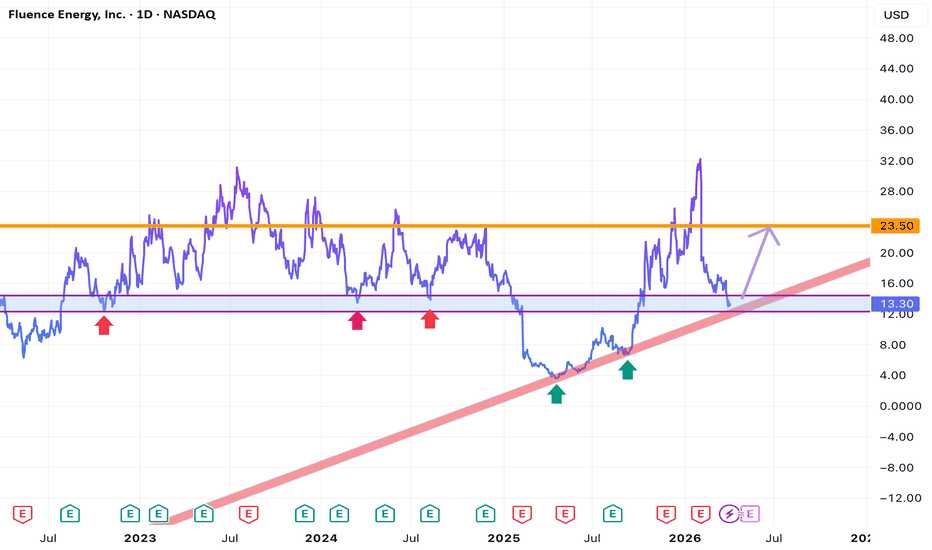The width and height of the screenshot is (932, 550).
Task: Open the green earnings marker just after 2024
Action: [x=339, y=514]
